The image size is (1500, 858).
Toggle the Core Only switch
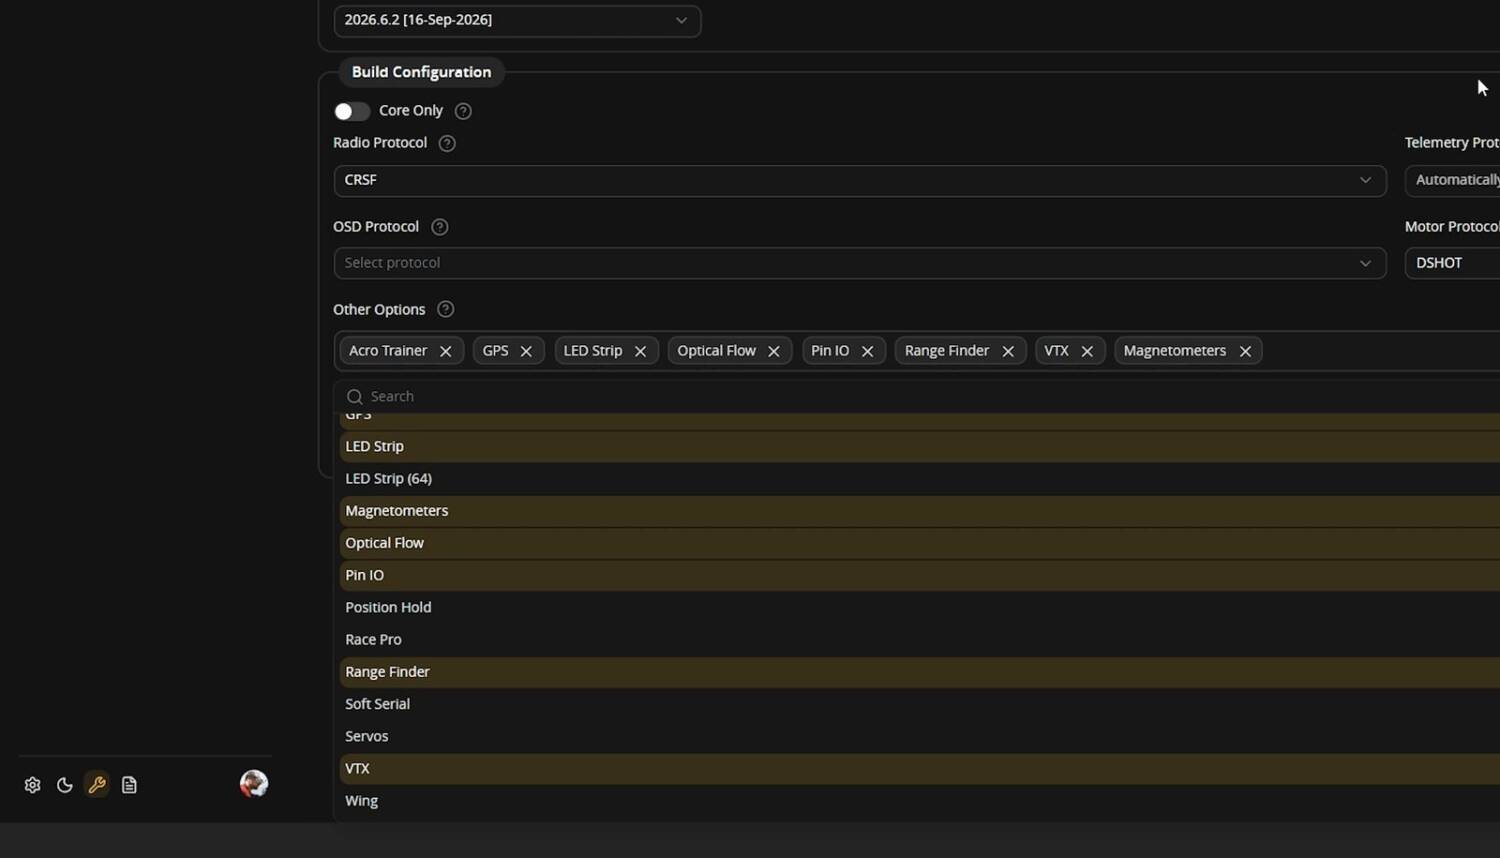click(x=352, y=111)
